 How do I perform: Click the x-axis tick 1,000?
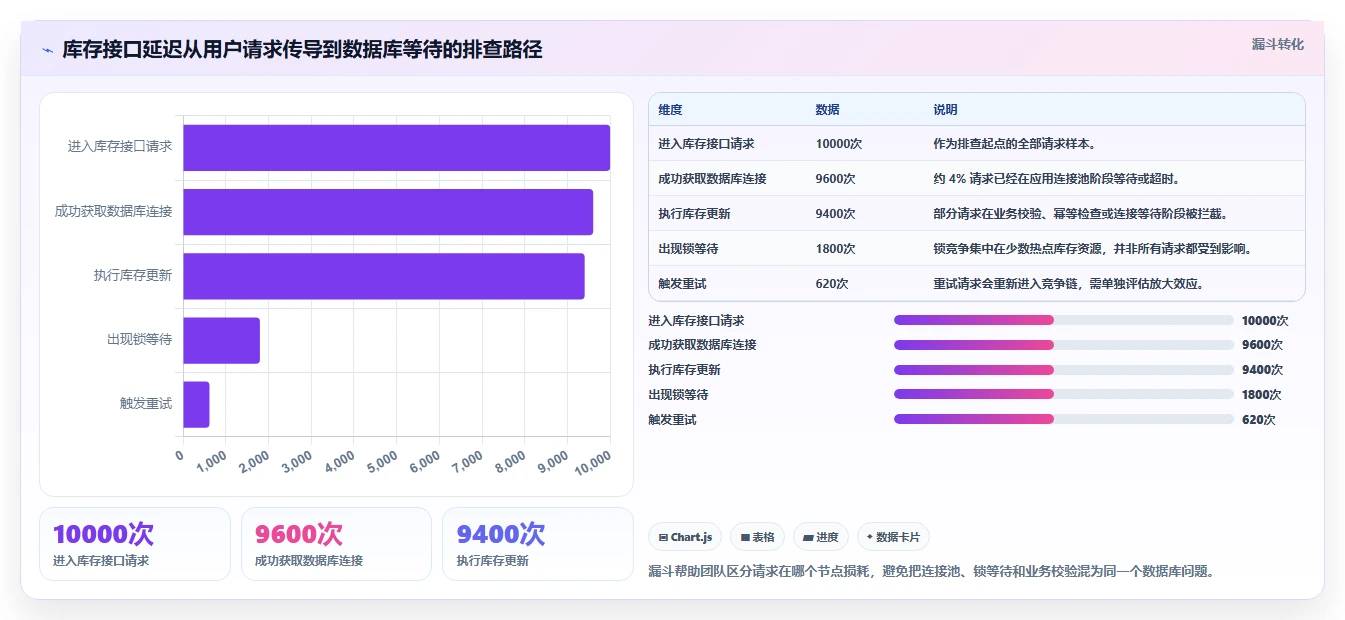[x=211, y=462]
